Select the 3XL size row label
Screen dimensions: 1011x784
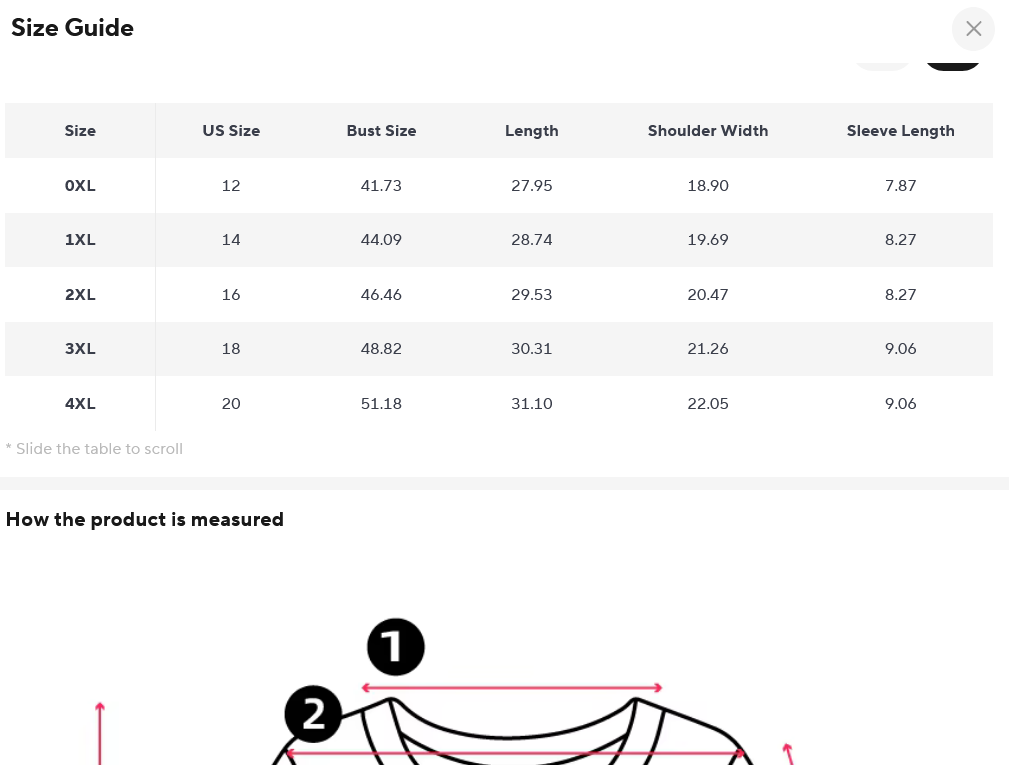point(80,349)
